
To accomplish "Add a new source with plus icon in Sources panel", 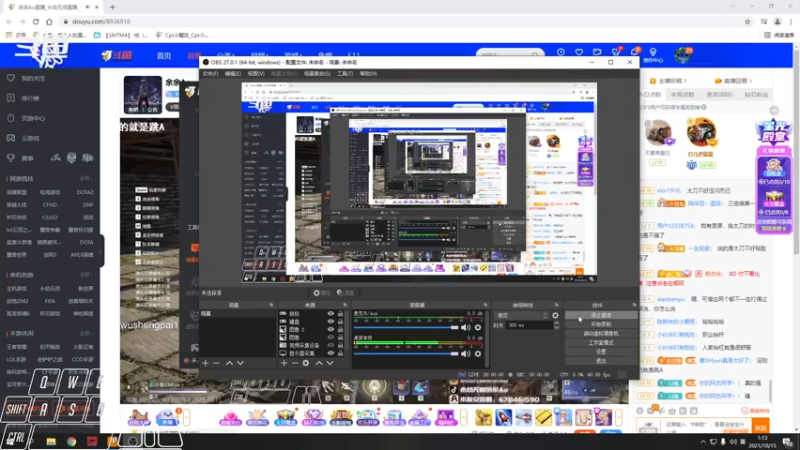I will click(x=284, y=363).
